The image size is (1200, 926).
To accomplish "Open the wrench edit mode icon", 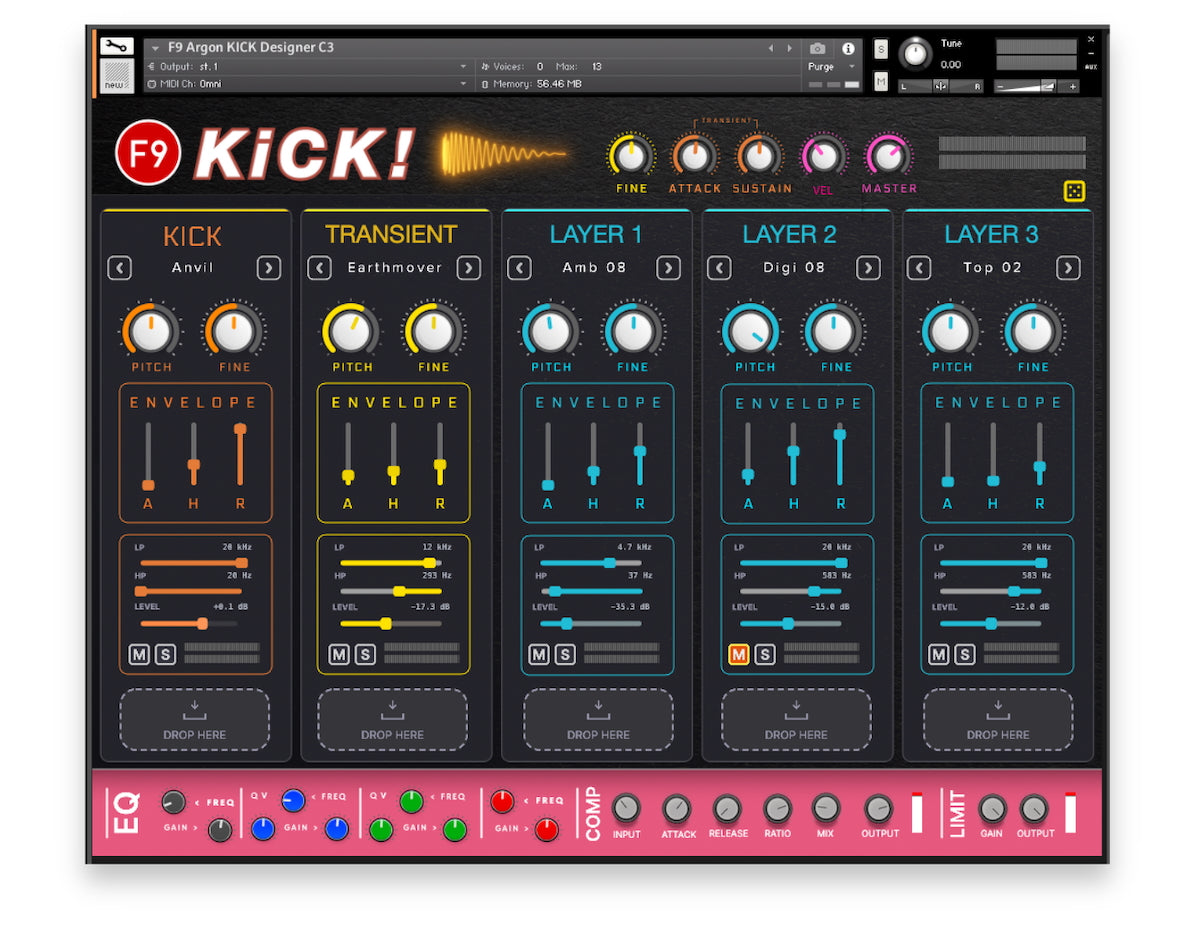I will [116, 47].
